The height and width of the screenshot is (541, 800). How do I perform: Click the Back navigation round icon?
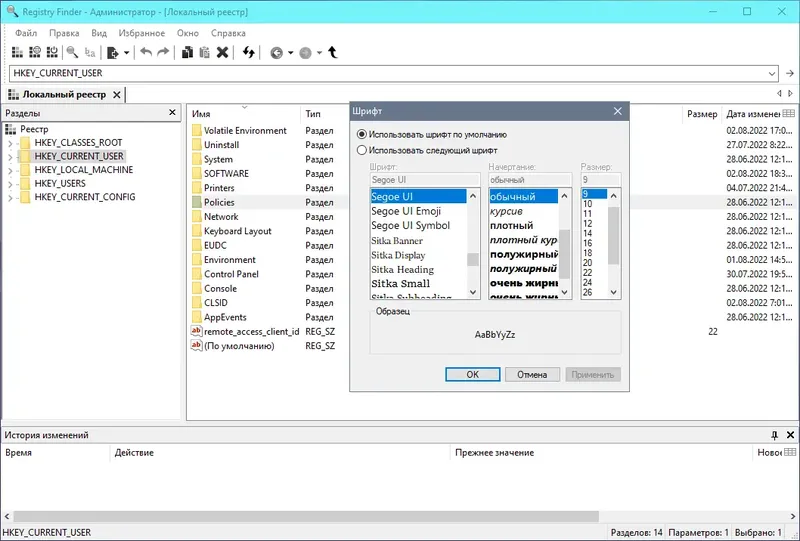pyautogui.click(x=277, y=53)
